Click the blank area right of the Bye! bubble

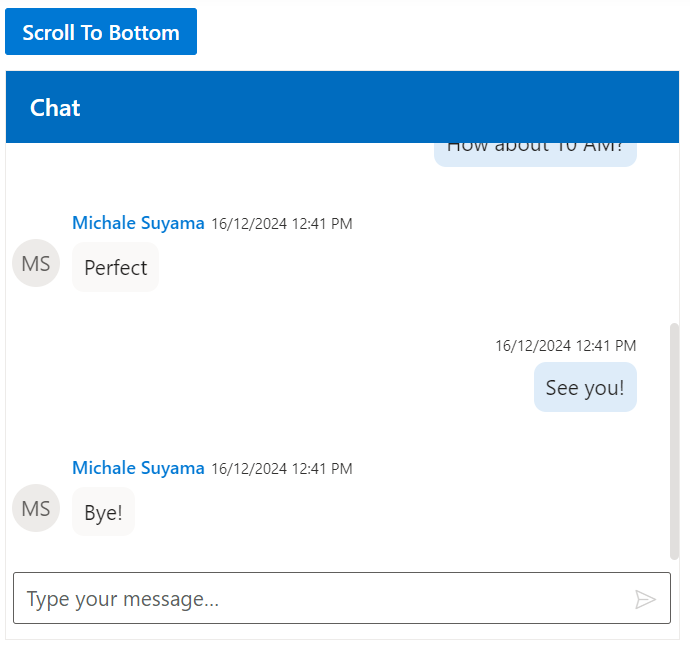[400, 513]
